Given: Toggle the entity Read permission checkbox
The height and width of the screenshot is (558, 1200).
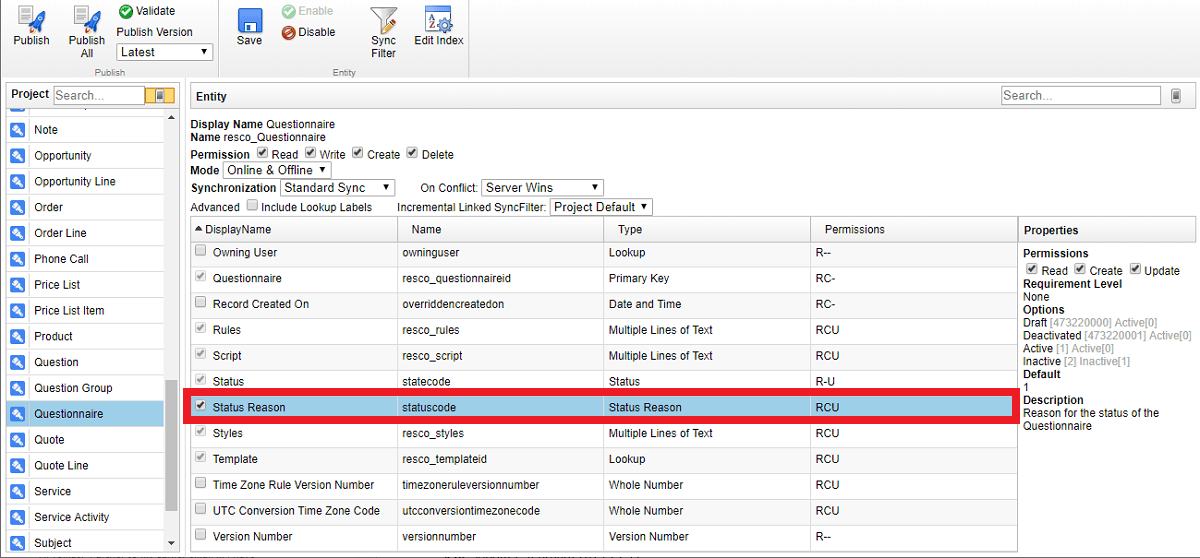Looking at the screenshot, I should click(262, 154).
